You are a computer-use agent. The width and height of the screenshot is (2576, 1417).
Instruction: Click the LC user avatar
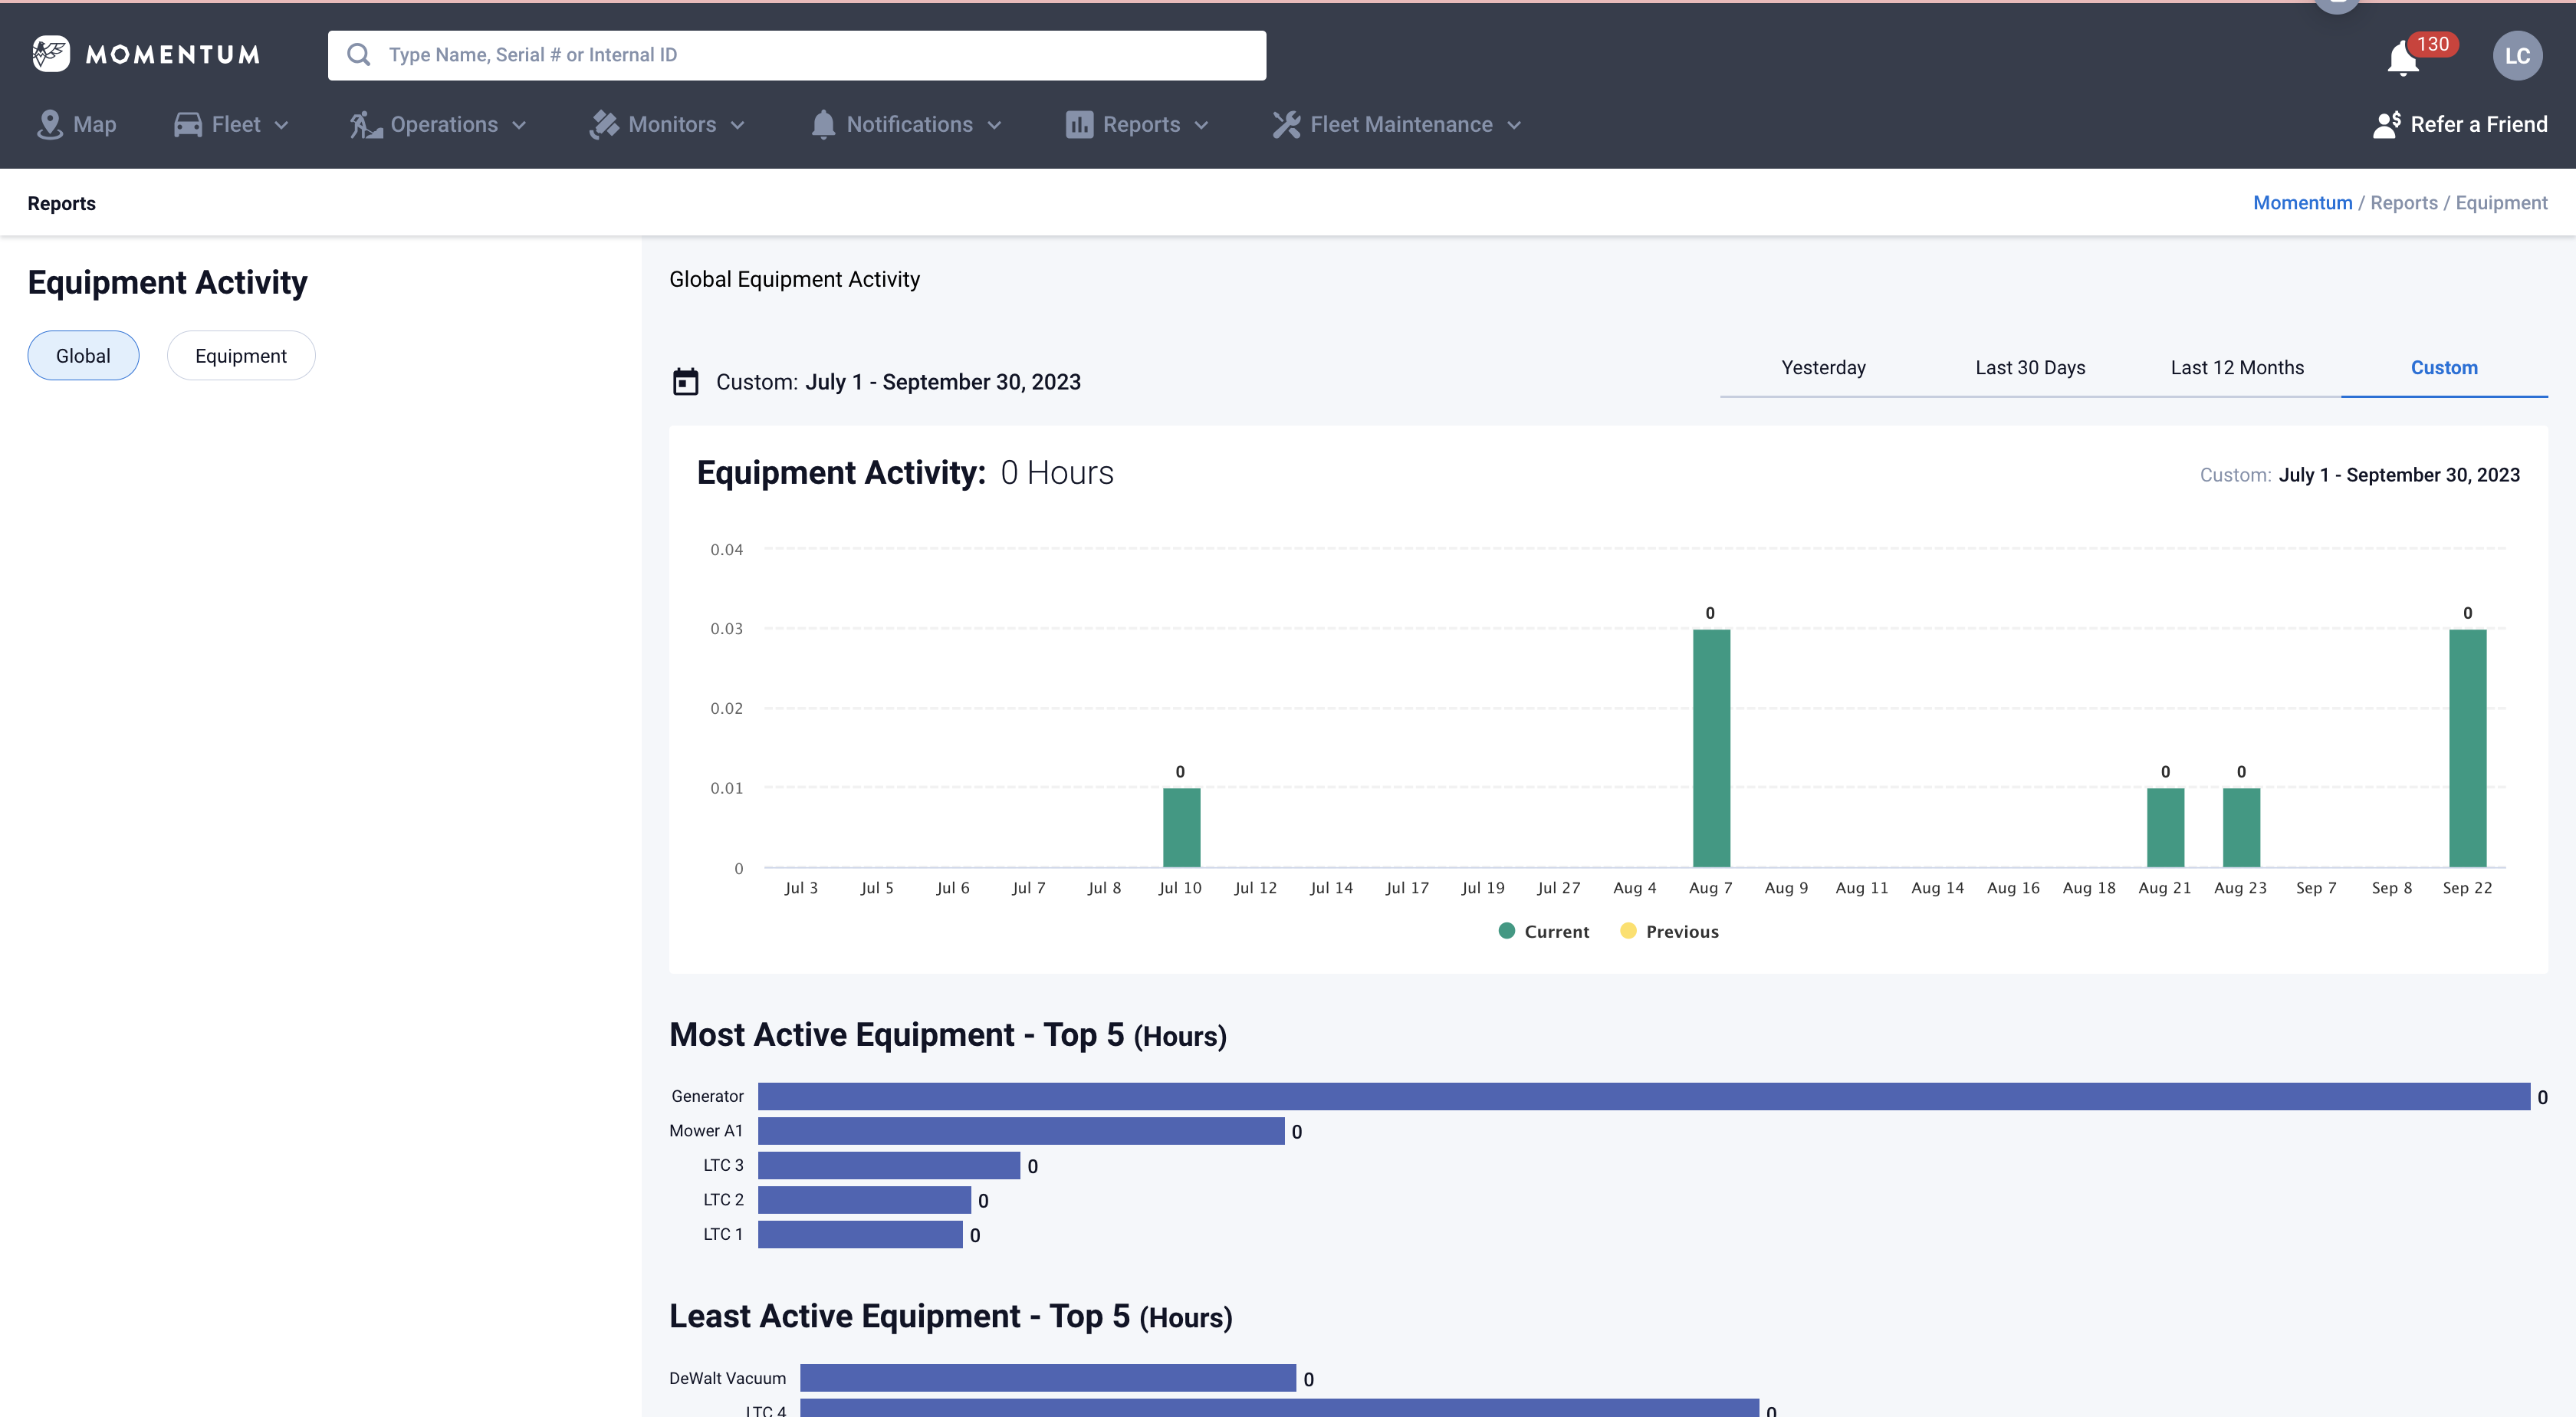tap(2517, 56)
